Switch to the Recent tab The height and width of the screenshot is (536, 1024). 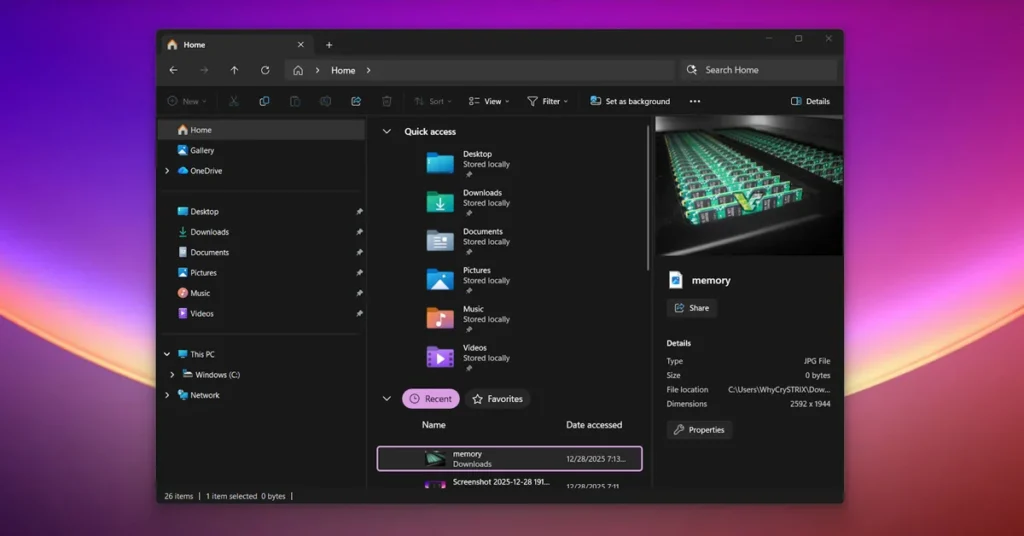pyautogui.click(x=431, y=399)
